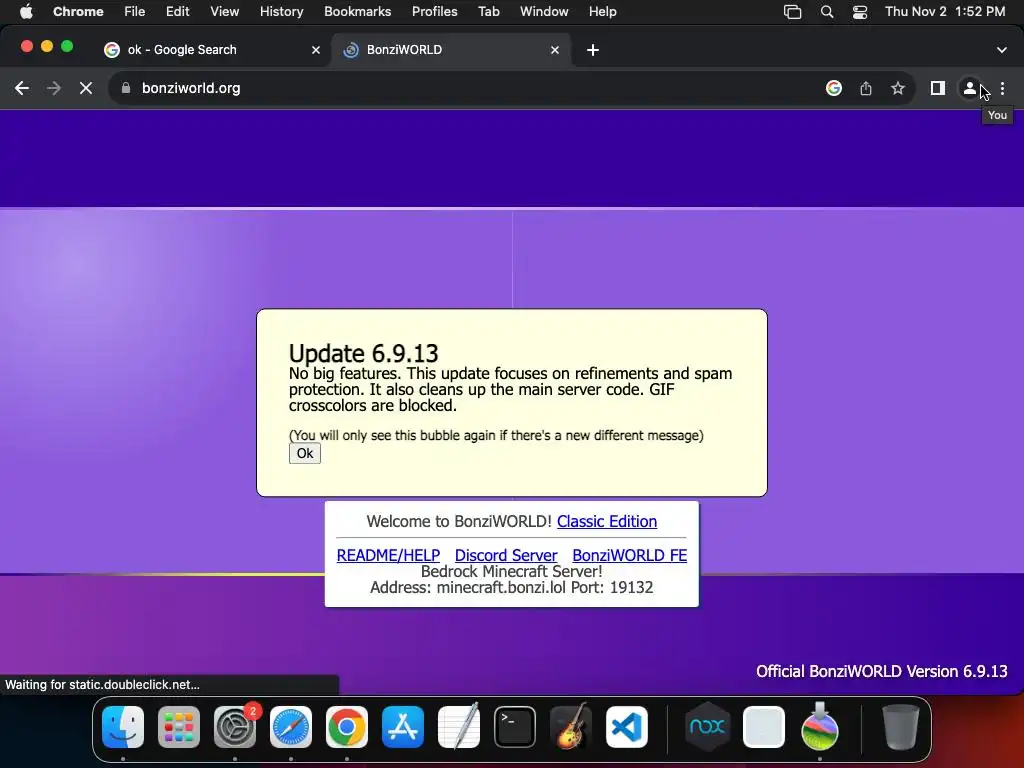Open GarageBand from the Dock
Screen dimensions: 1024x768
[x=571, y=727]
